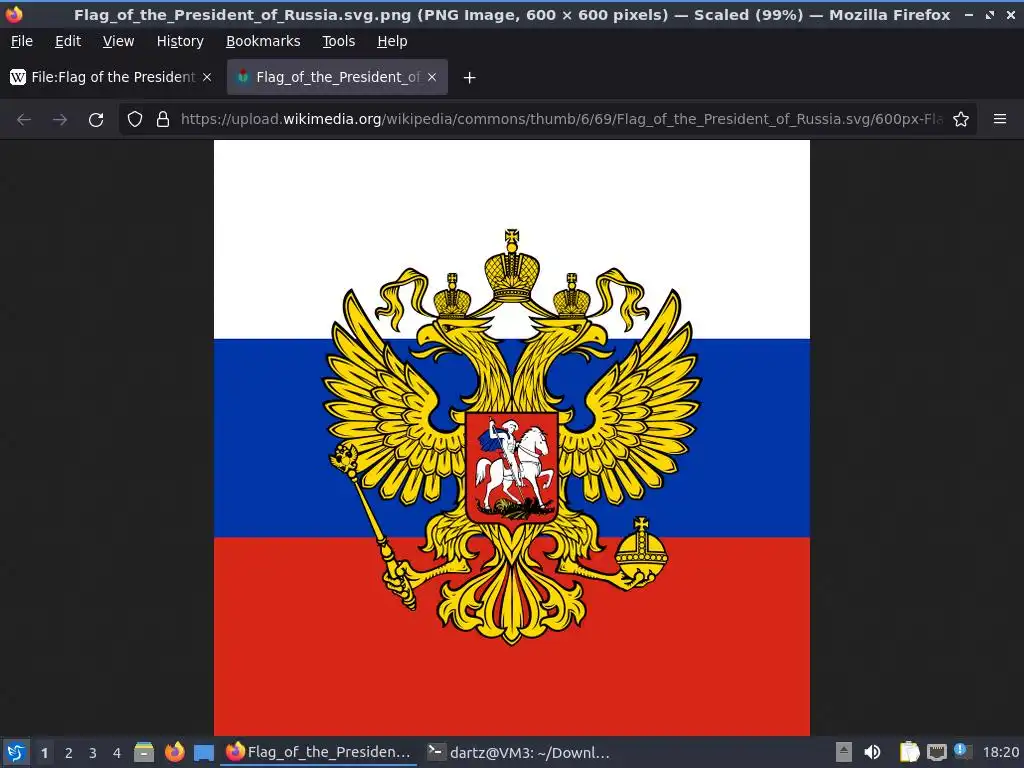Go back to previous page
This screenshot has width=1024, height=768.
pos(24,120)
